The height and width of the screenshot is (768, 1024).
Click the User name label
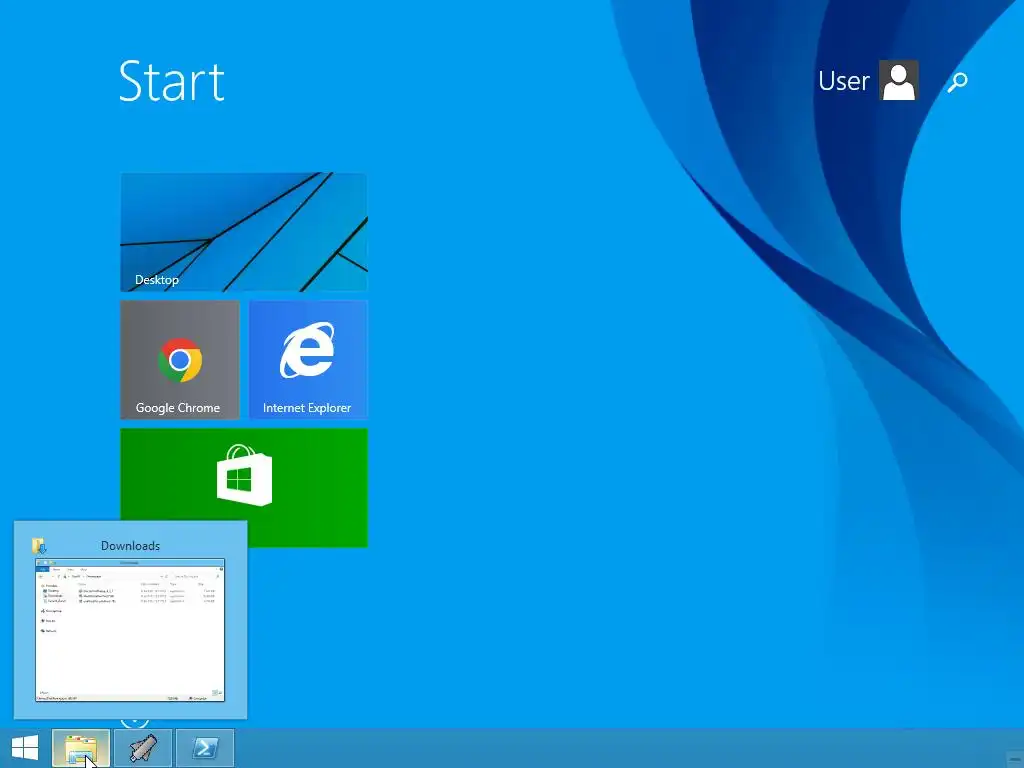point(843,81)
